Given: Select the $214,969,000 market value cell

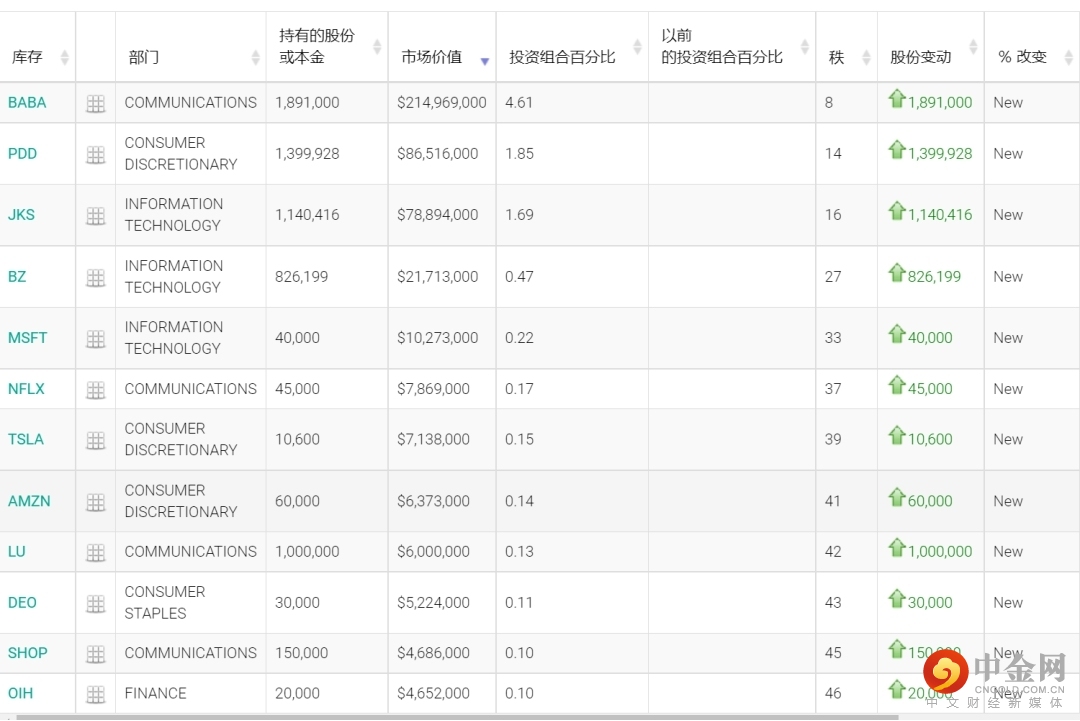Looking at the screenshot, I should [442, 103].
